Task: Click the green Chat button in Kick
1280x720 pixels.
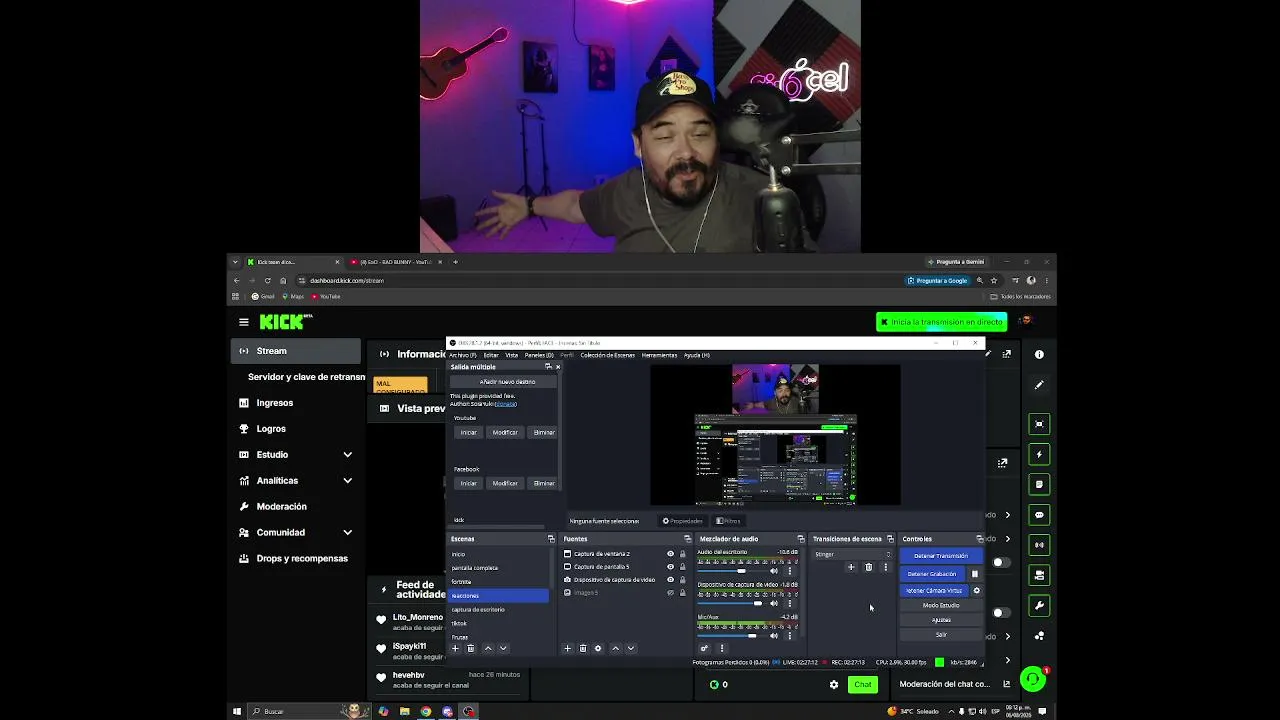Action: click(862, 685)
